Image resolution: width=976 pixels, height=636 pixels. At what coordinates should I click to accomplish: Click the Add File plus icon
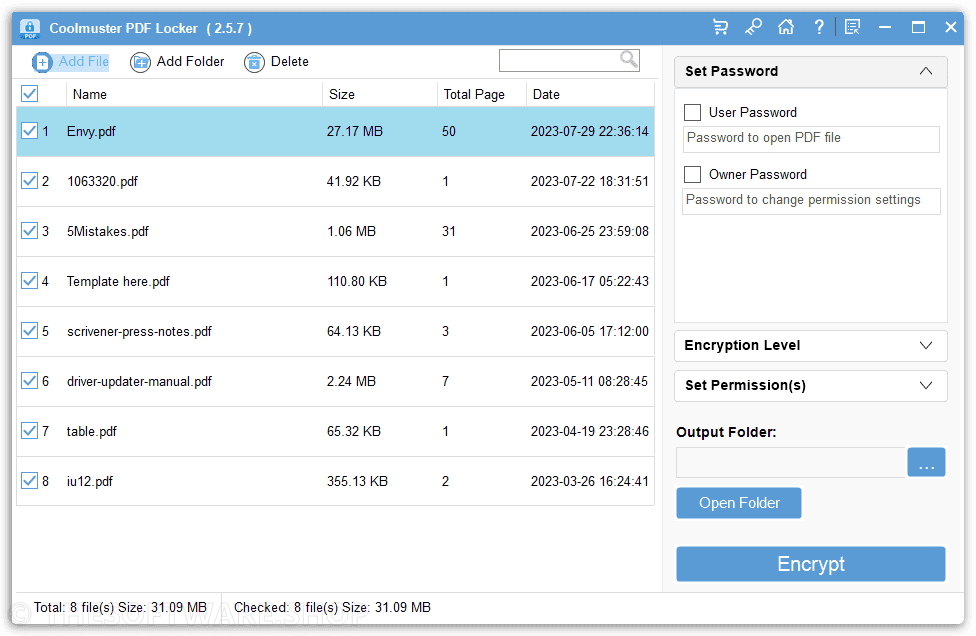(42, 62)
